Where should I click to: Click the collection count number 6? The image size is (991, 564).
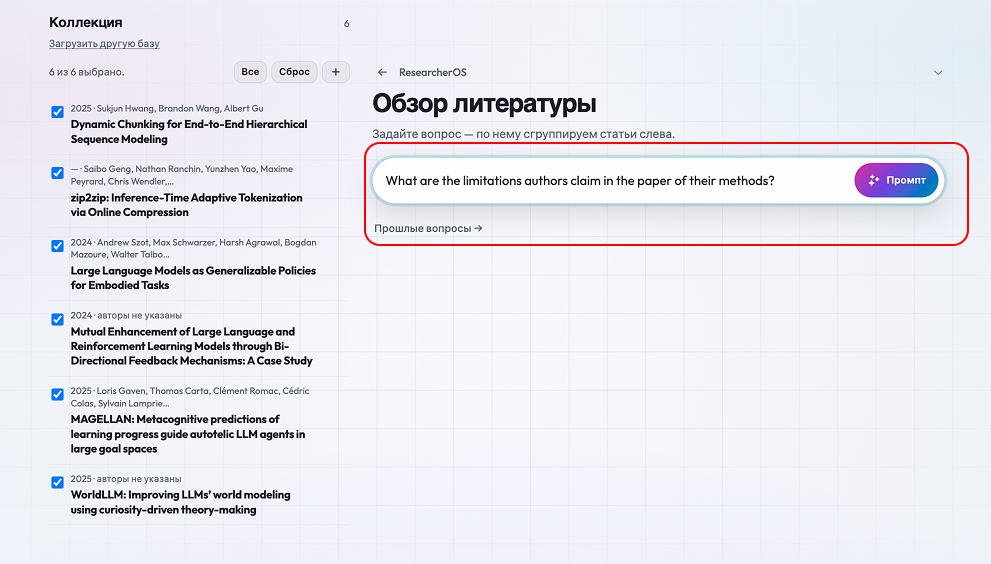(x=346, y=23)
